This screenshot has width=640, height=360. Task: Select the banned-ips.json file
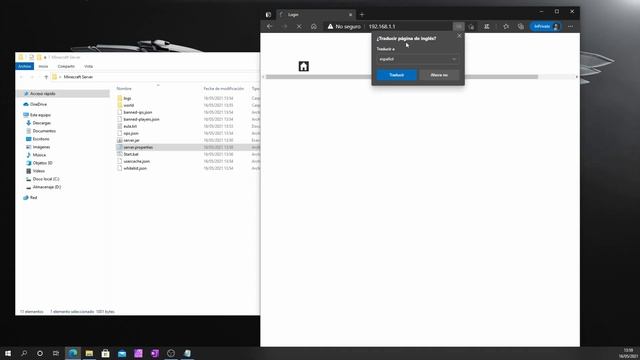tap(138, 112)
